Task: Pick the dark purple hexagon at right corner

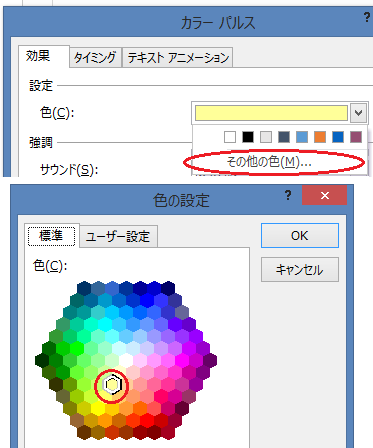Action: tap(210, 360)
